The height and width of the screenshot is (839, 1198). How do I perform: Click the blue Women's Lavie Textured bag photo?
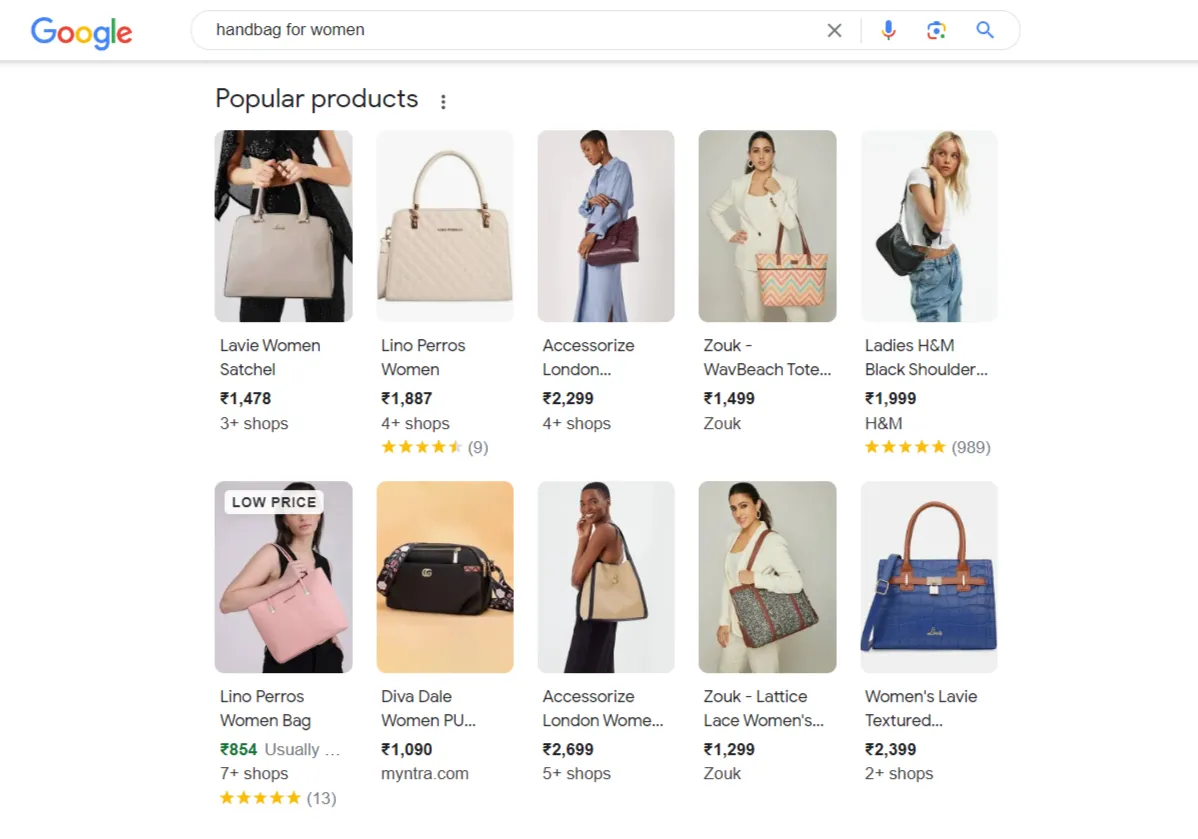[928, 577]
